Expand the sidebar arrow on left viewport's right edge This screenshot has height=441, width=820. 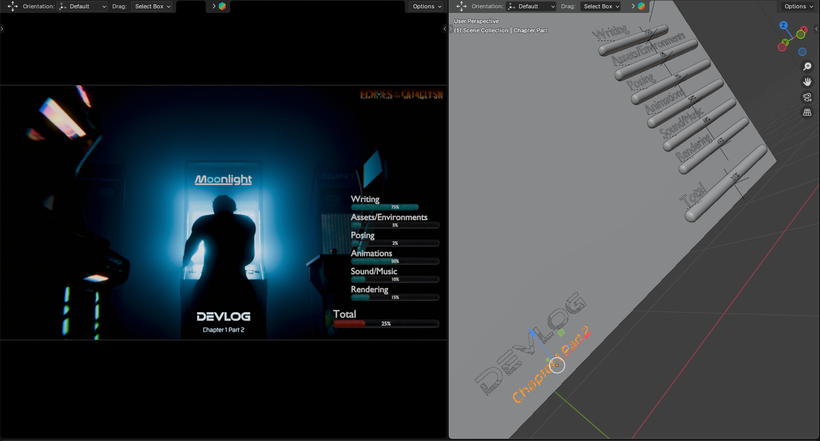point(445,29)
